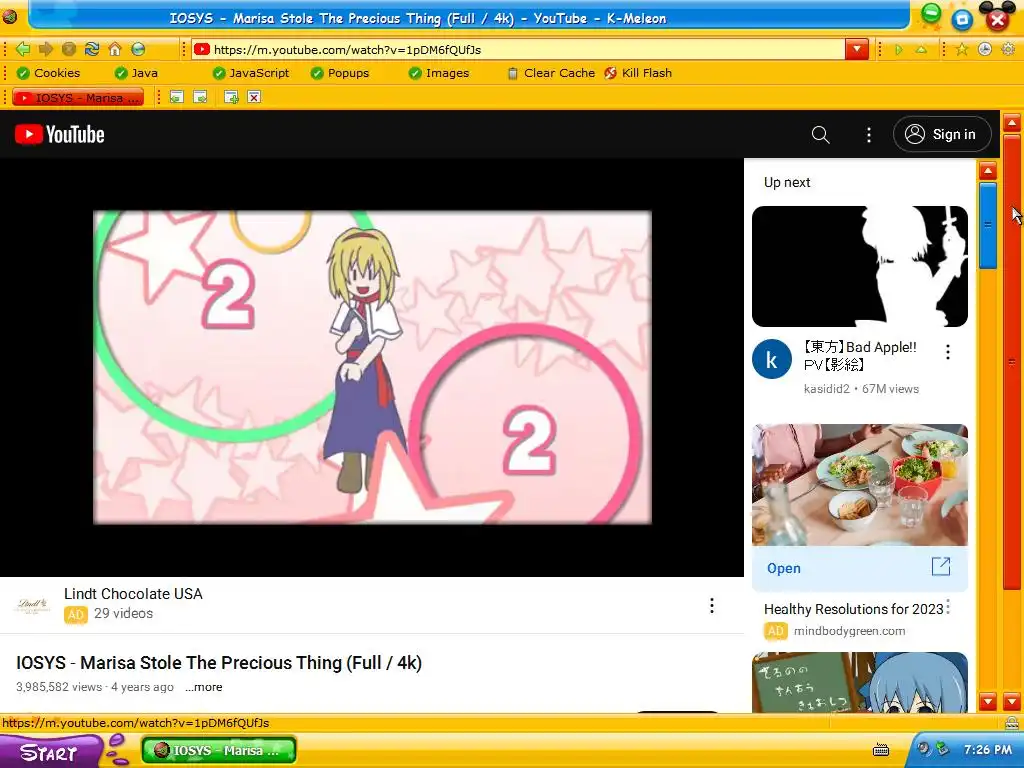Close the current tab with red X icon
The height and width of the screenshot is (768, 1024).
click(x=254, y=97)
